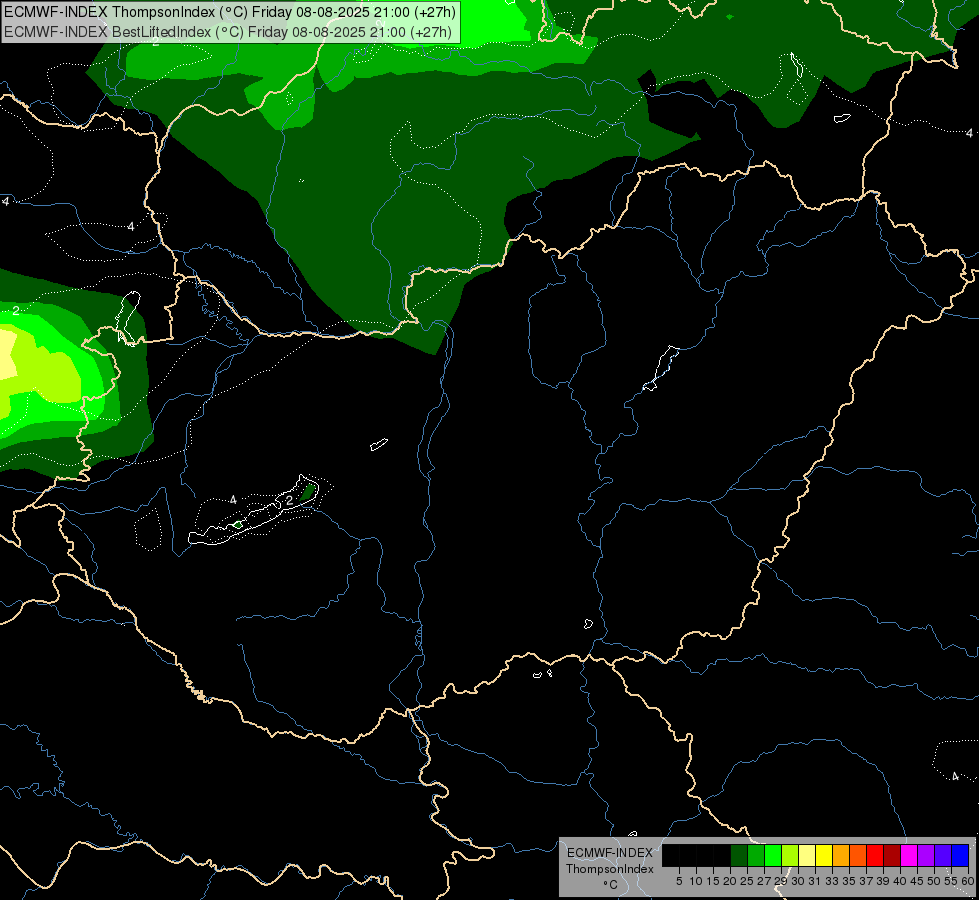This screenshot has height=900, width=979.
Task: Click the legend tick label 20
Action: (x=730, y=881)
